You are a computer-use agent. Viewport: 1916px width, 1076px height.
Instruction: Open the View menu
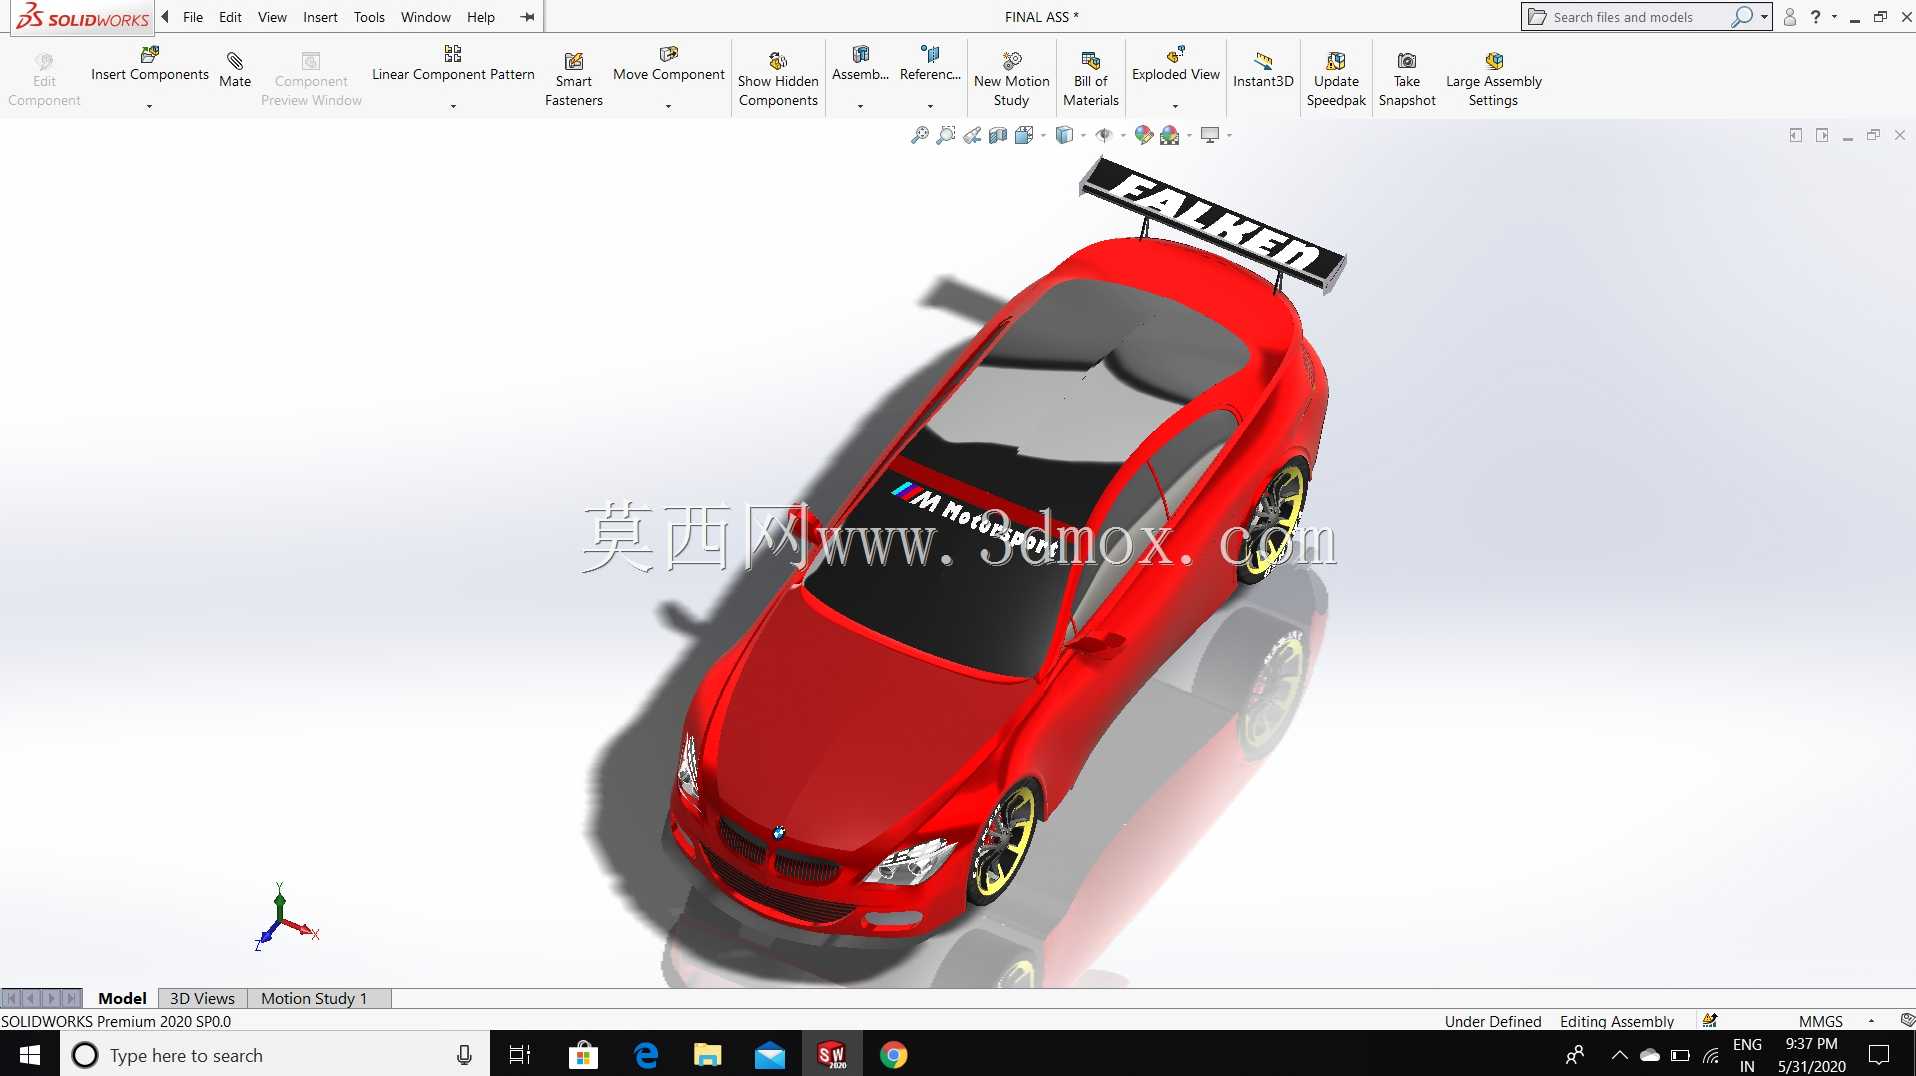[x=272, y=17]
